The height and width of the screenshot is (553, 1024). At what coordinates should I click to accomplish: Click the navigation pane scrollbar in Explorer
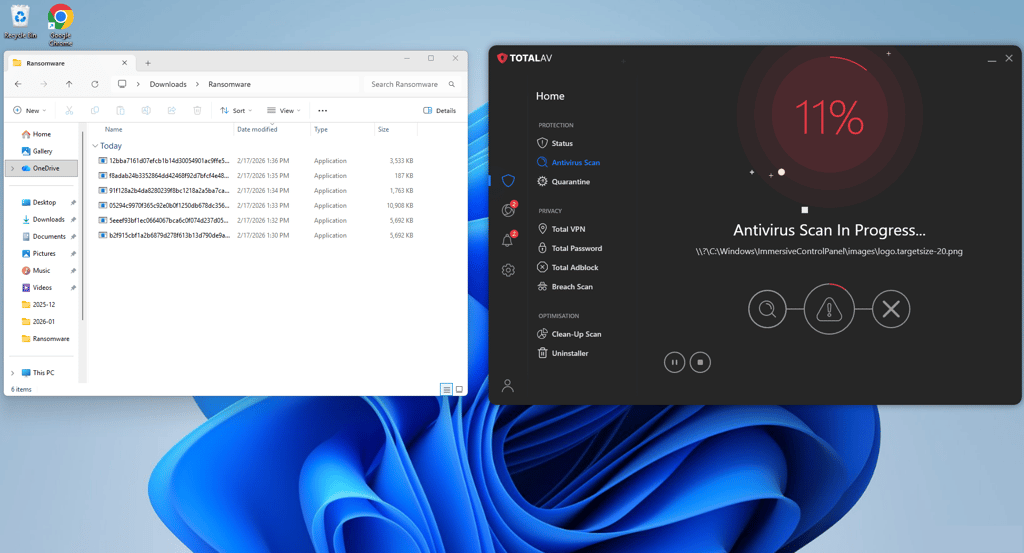click(82, 226)
